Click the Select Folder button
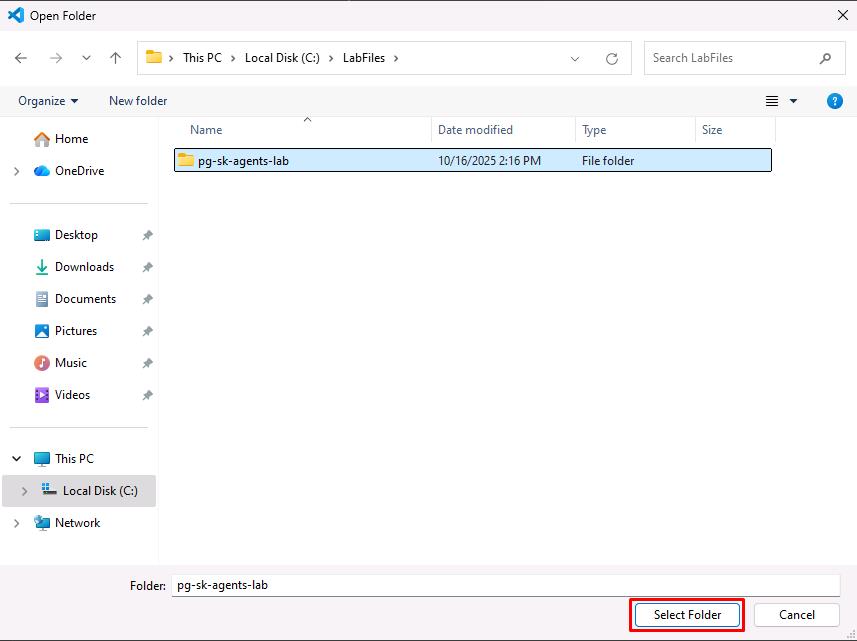This screenshot has height=641, width=857. (x=687, y=615)
